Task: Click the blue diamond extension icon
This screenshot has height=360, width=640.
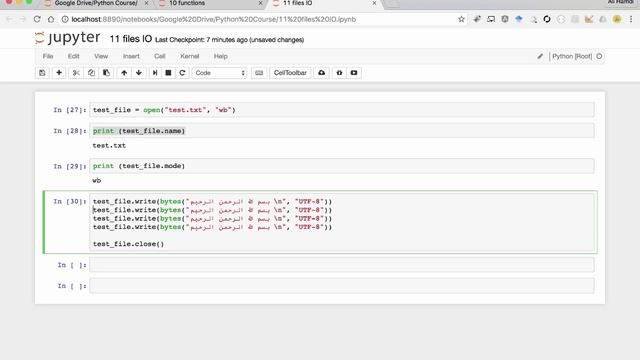Action: point(519,19)
